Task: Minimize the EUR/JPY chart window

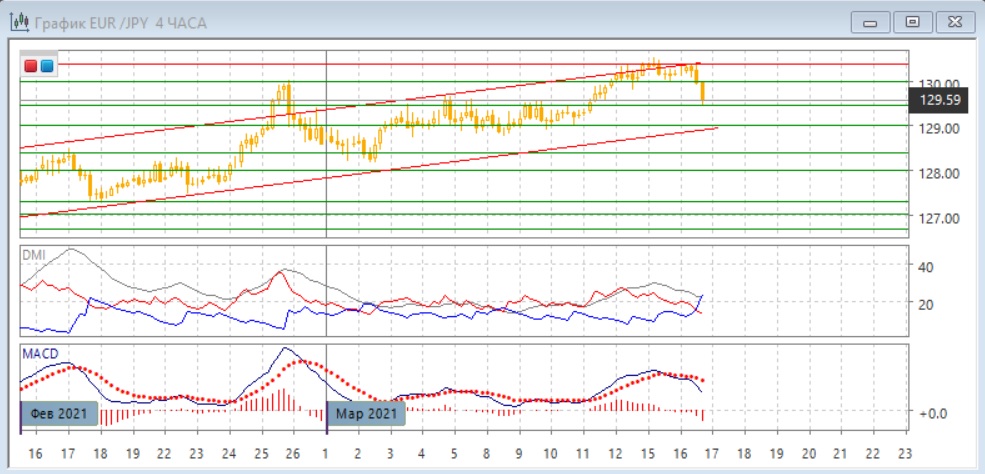Action: pyautogui.click(x=870, y=21)
